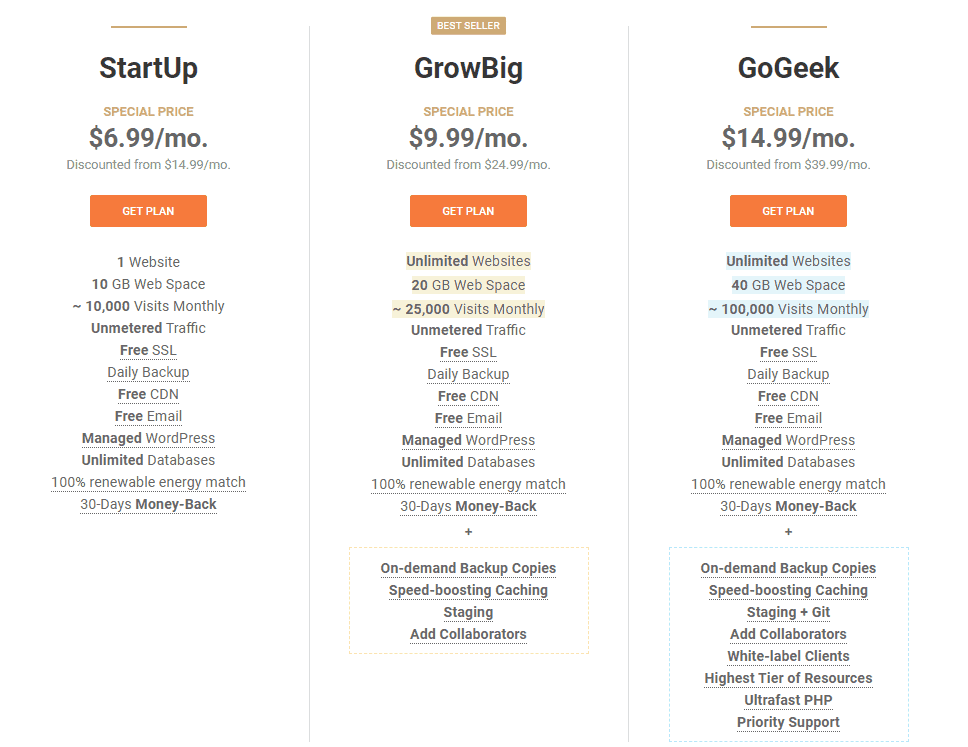Click StartUp's 10,000 Visits Monthly link
The height and width of the screenshot is (747, 968).
pos(148,306)
